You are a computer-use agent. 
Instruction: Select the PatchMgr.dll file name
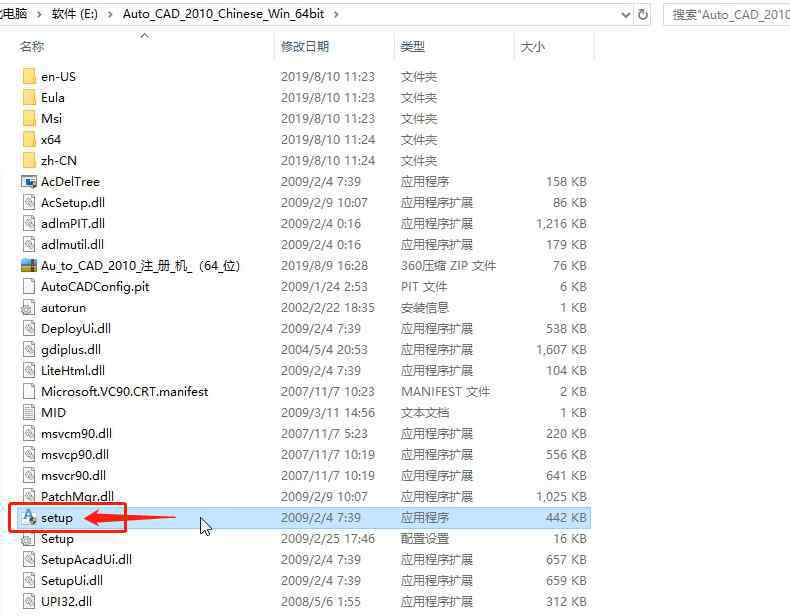coord(77,497)
